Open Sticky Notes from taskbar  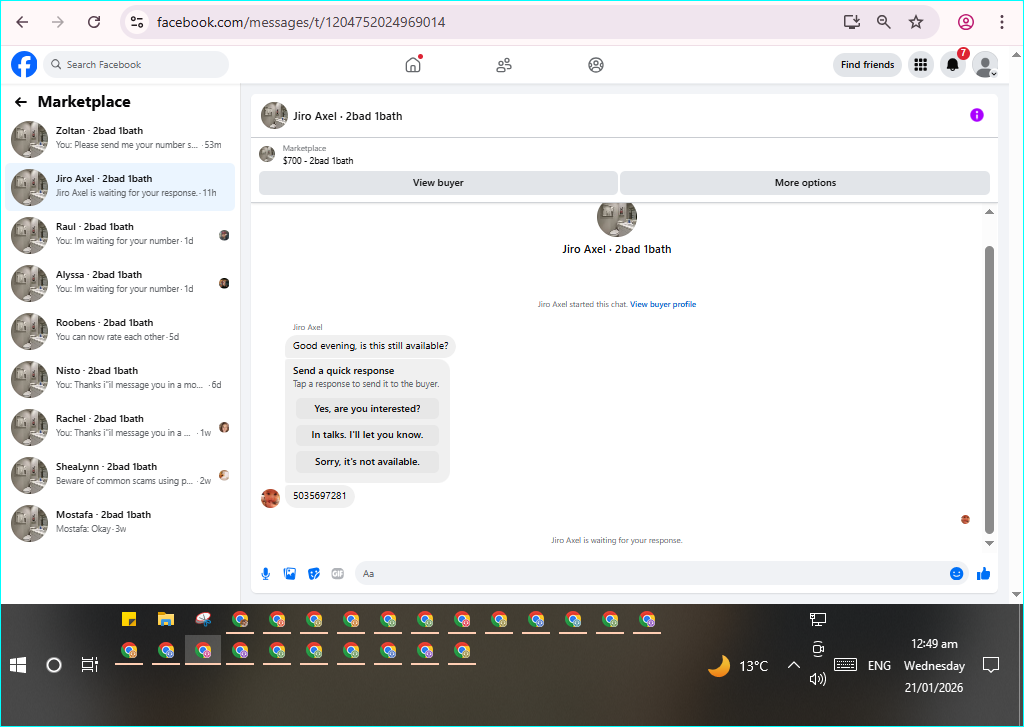(129, 619)
